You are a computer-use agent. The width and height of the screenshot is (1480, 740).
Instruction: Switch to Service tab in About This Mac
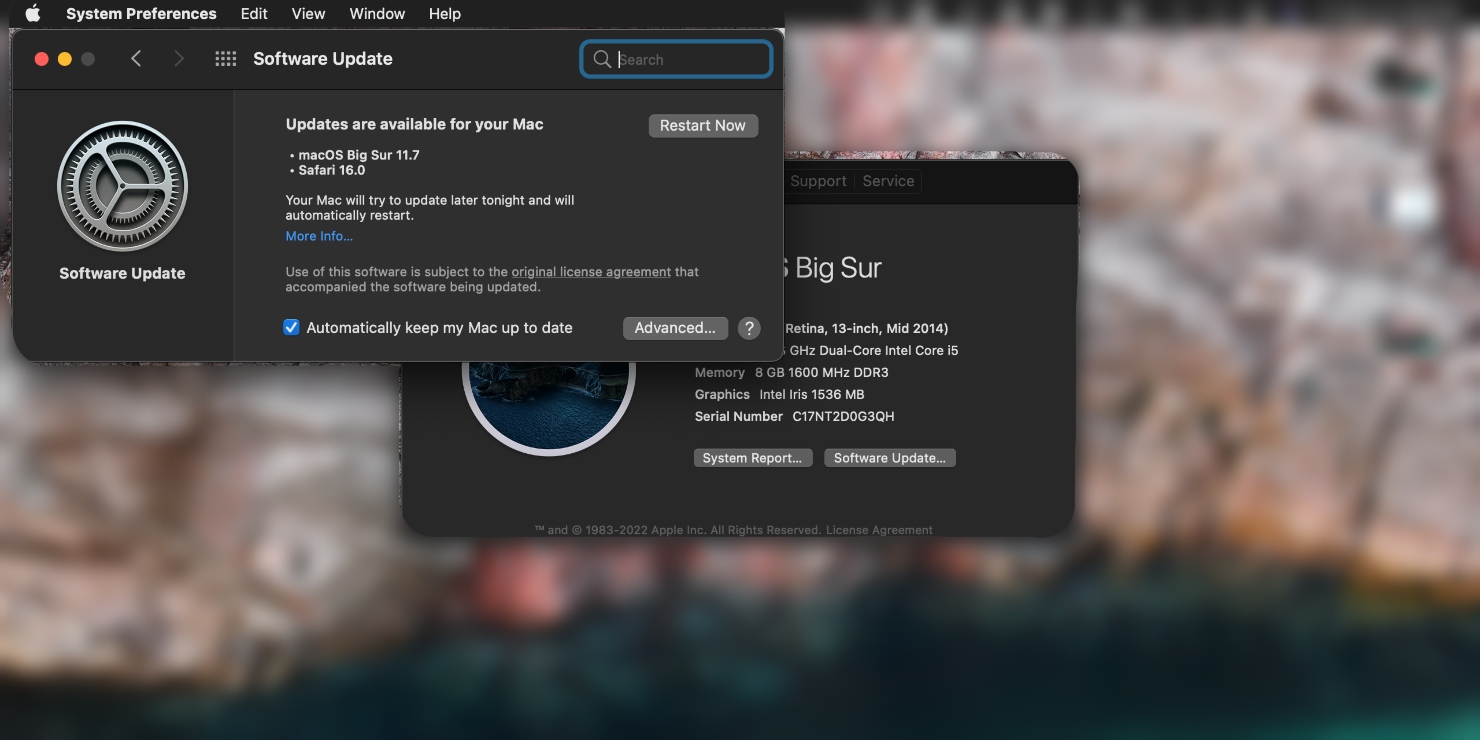888,181
